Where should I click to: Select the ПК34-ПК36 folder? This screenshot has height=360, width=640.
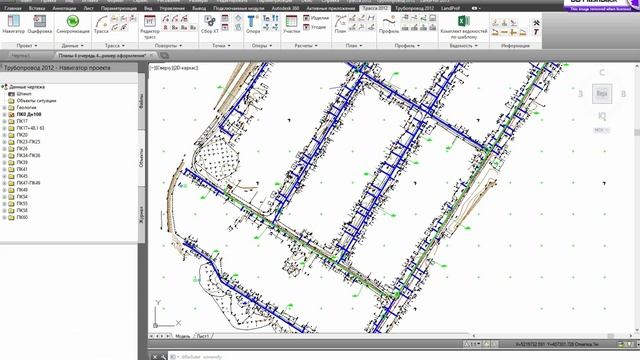pos(28,156)
